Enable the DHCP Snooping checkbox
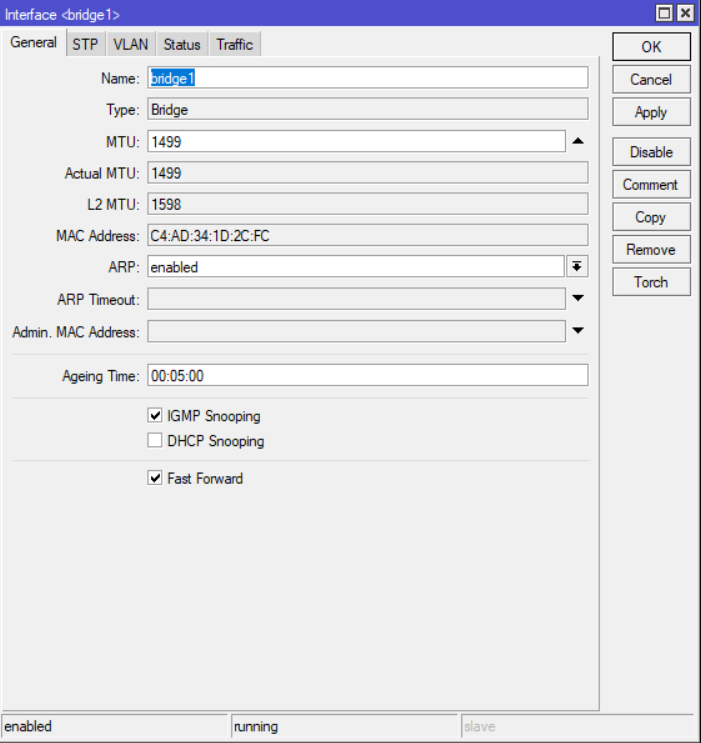The width and height of the screenshot is (701, 743). point(155,440)
